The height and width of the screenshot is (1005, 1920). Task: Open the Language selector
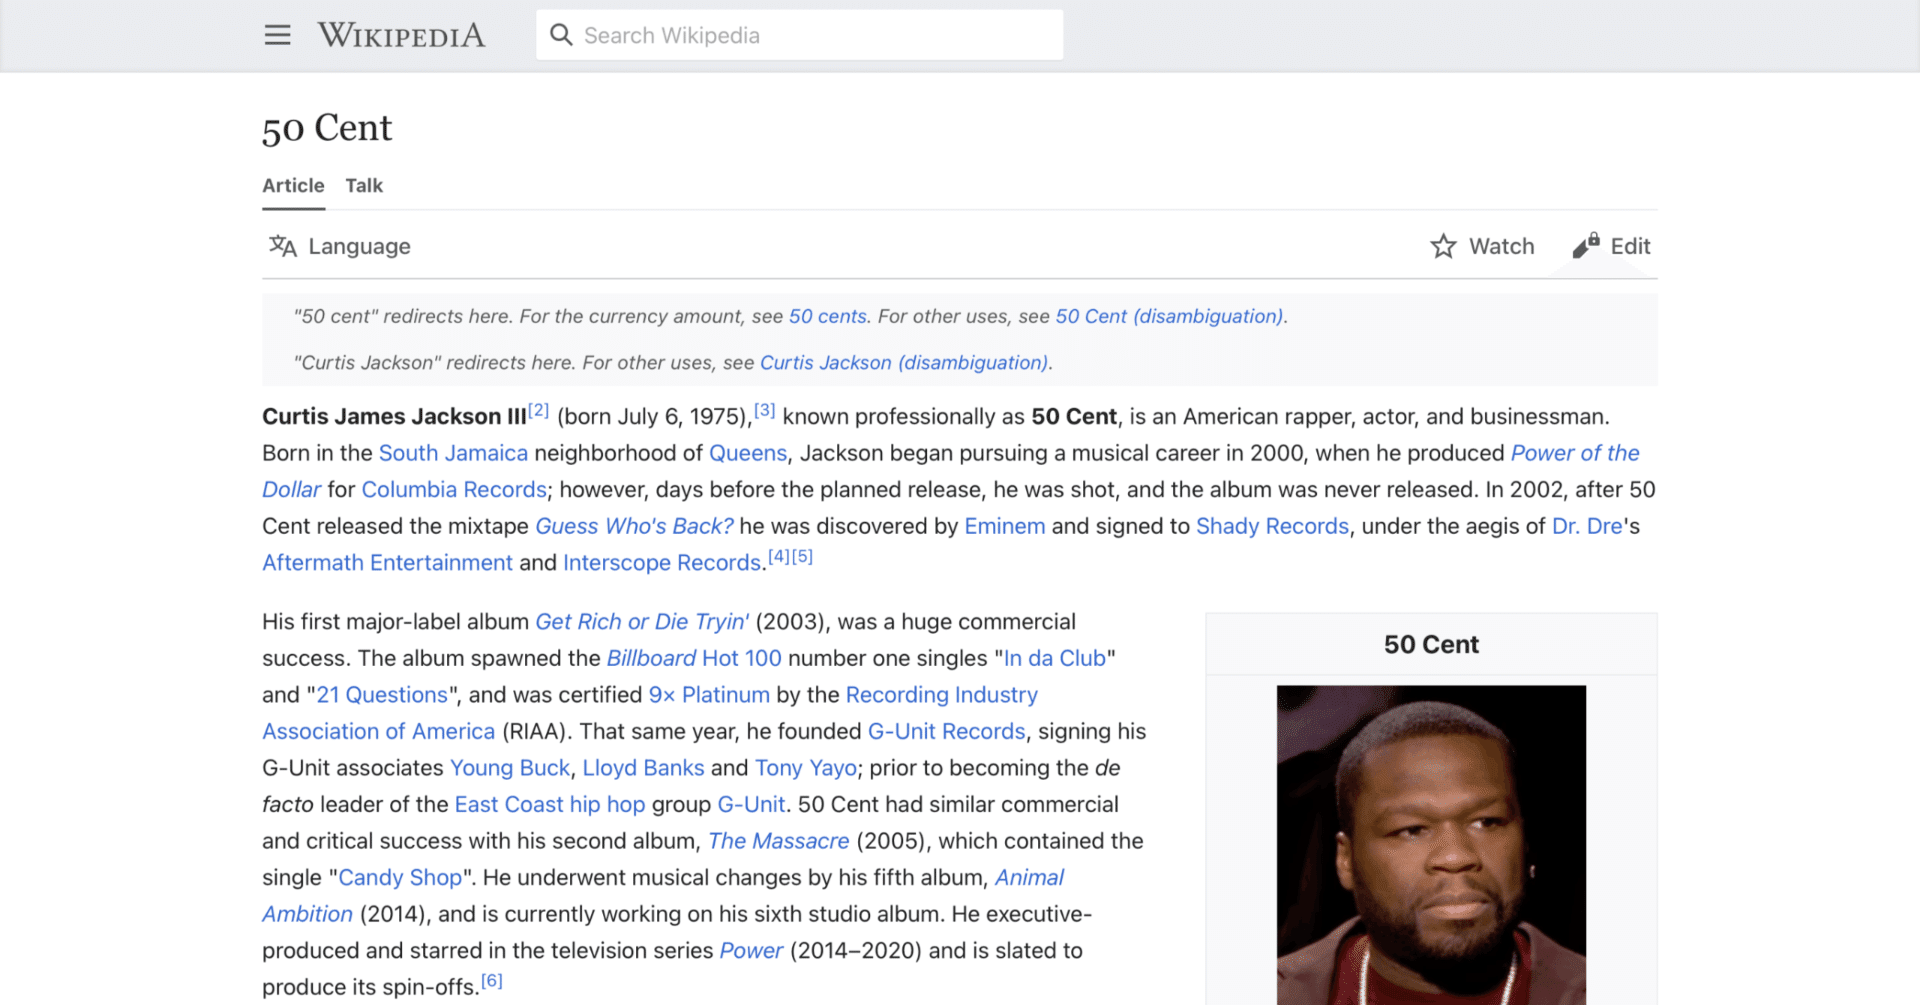[x=339, y=246]
